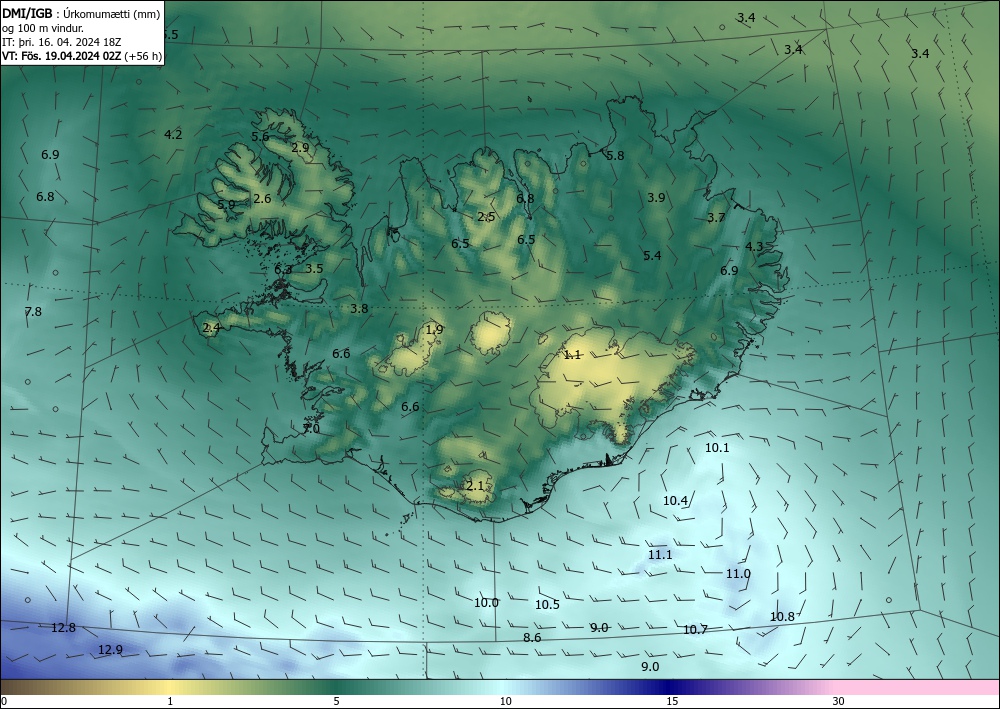Click the 3.5 value on the map

314,268
